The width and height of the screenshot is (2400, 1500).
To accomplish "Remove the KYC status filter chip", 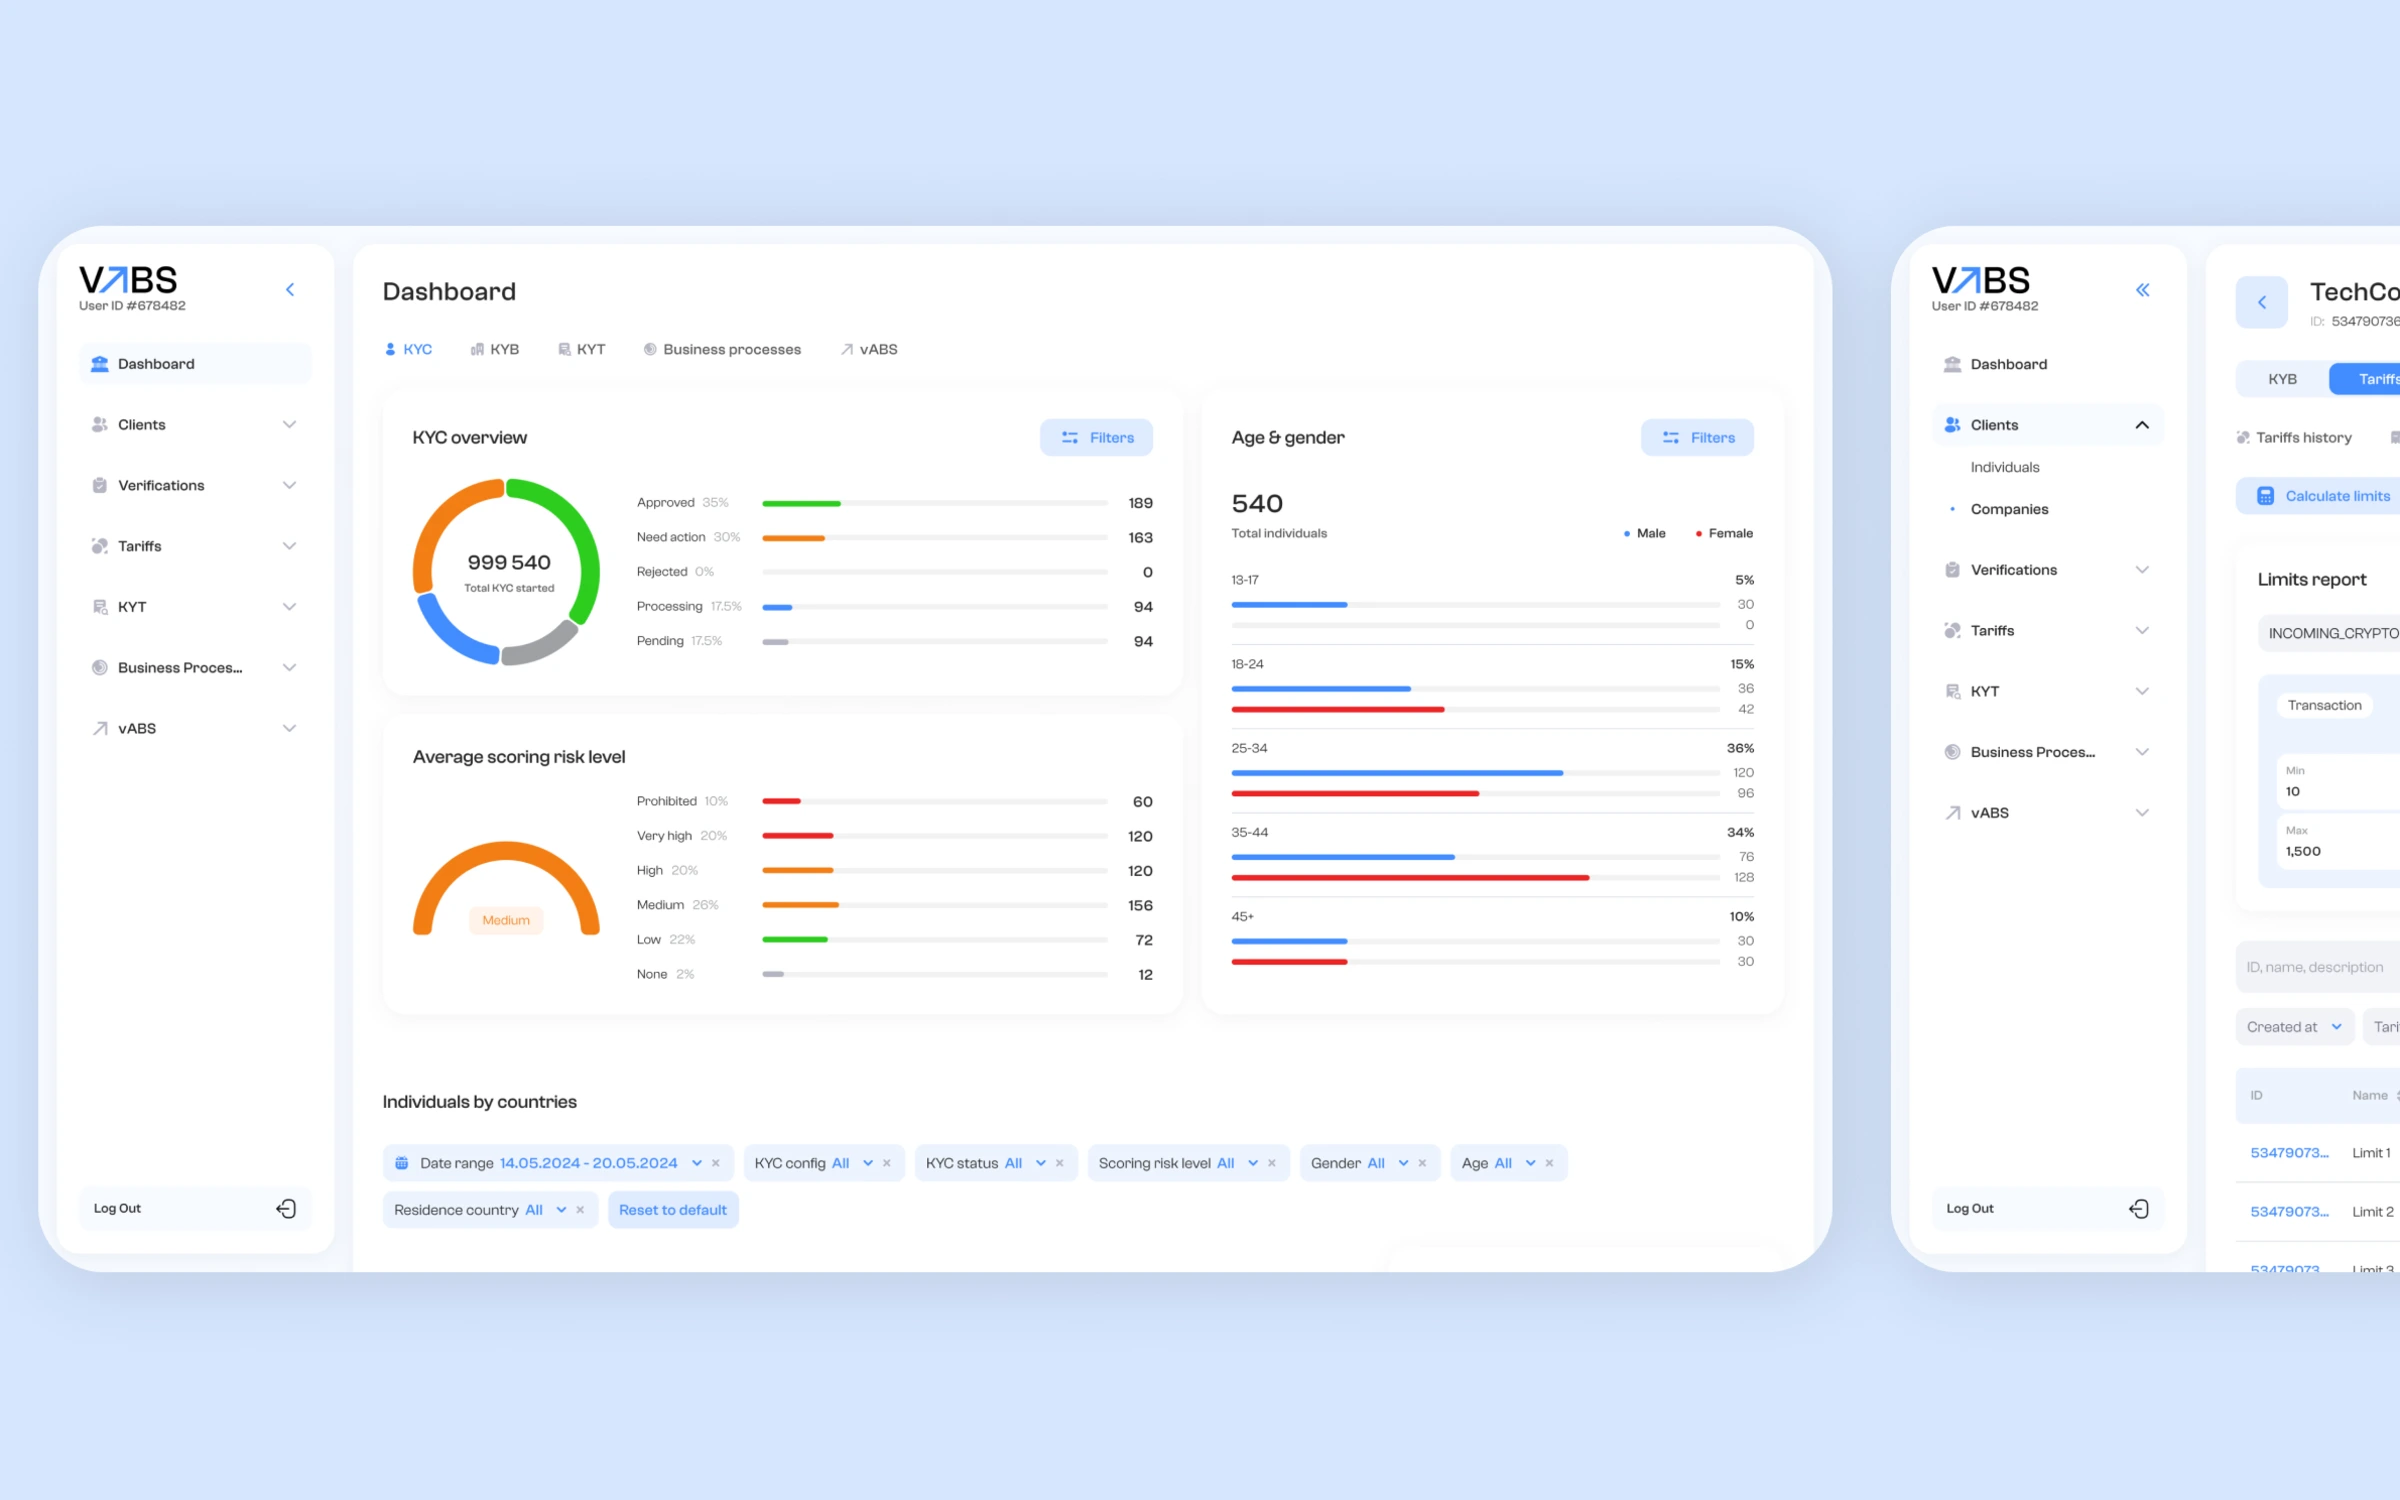I will pyautogui.click(x=1060, y=1163).
